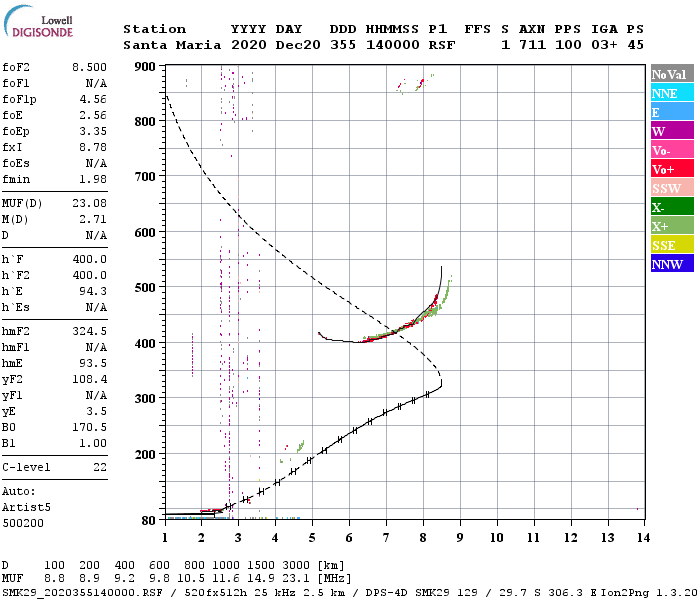Click the AXN value 711
Image resolution: width=700 pixels, height=600 pixels.
point(532,45)
